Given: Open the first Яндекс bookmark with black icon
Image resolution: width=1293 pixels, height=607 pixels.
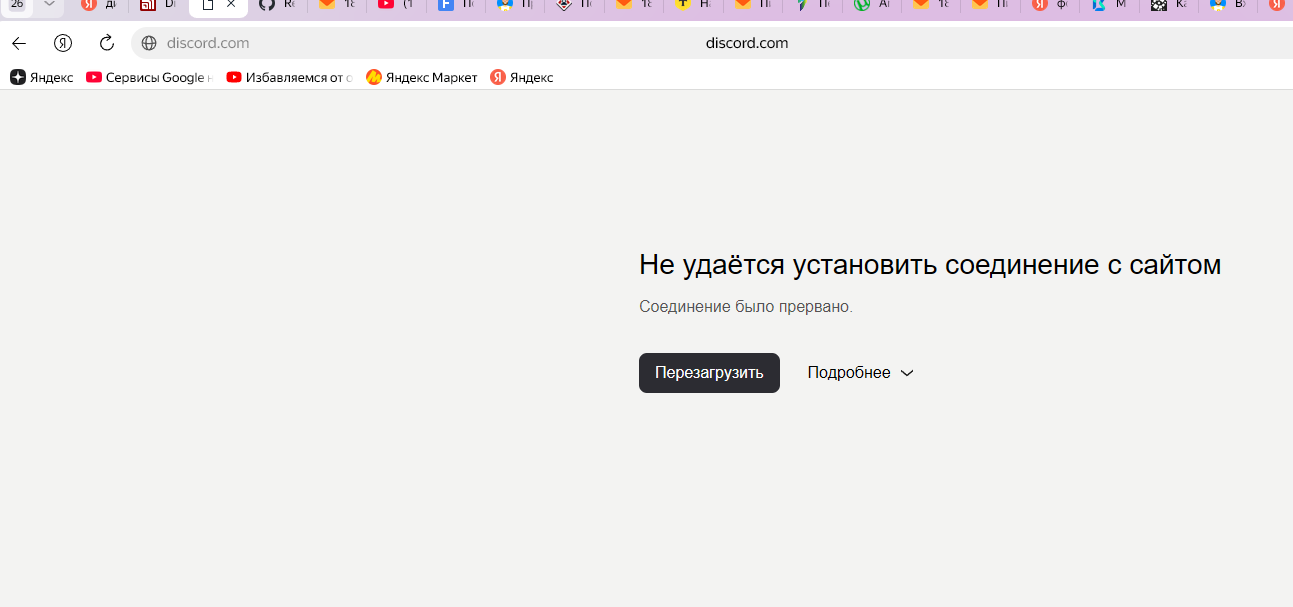Looking at the screenshot, I should (x=42, y=77).
